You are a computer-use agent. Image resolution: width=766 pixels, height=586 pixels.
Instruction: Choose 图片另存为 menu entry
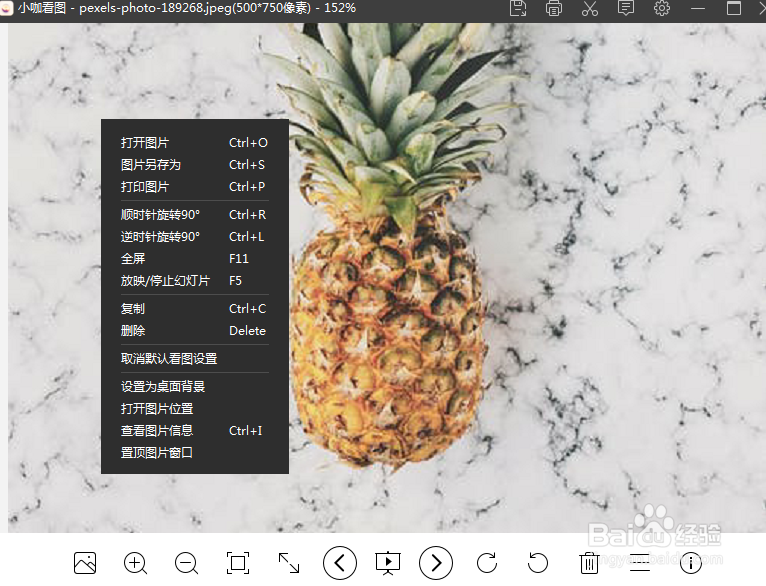point(195,165)
